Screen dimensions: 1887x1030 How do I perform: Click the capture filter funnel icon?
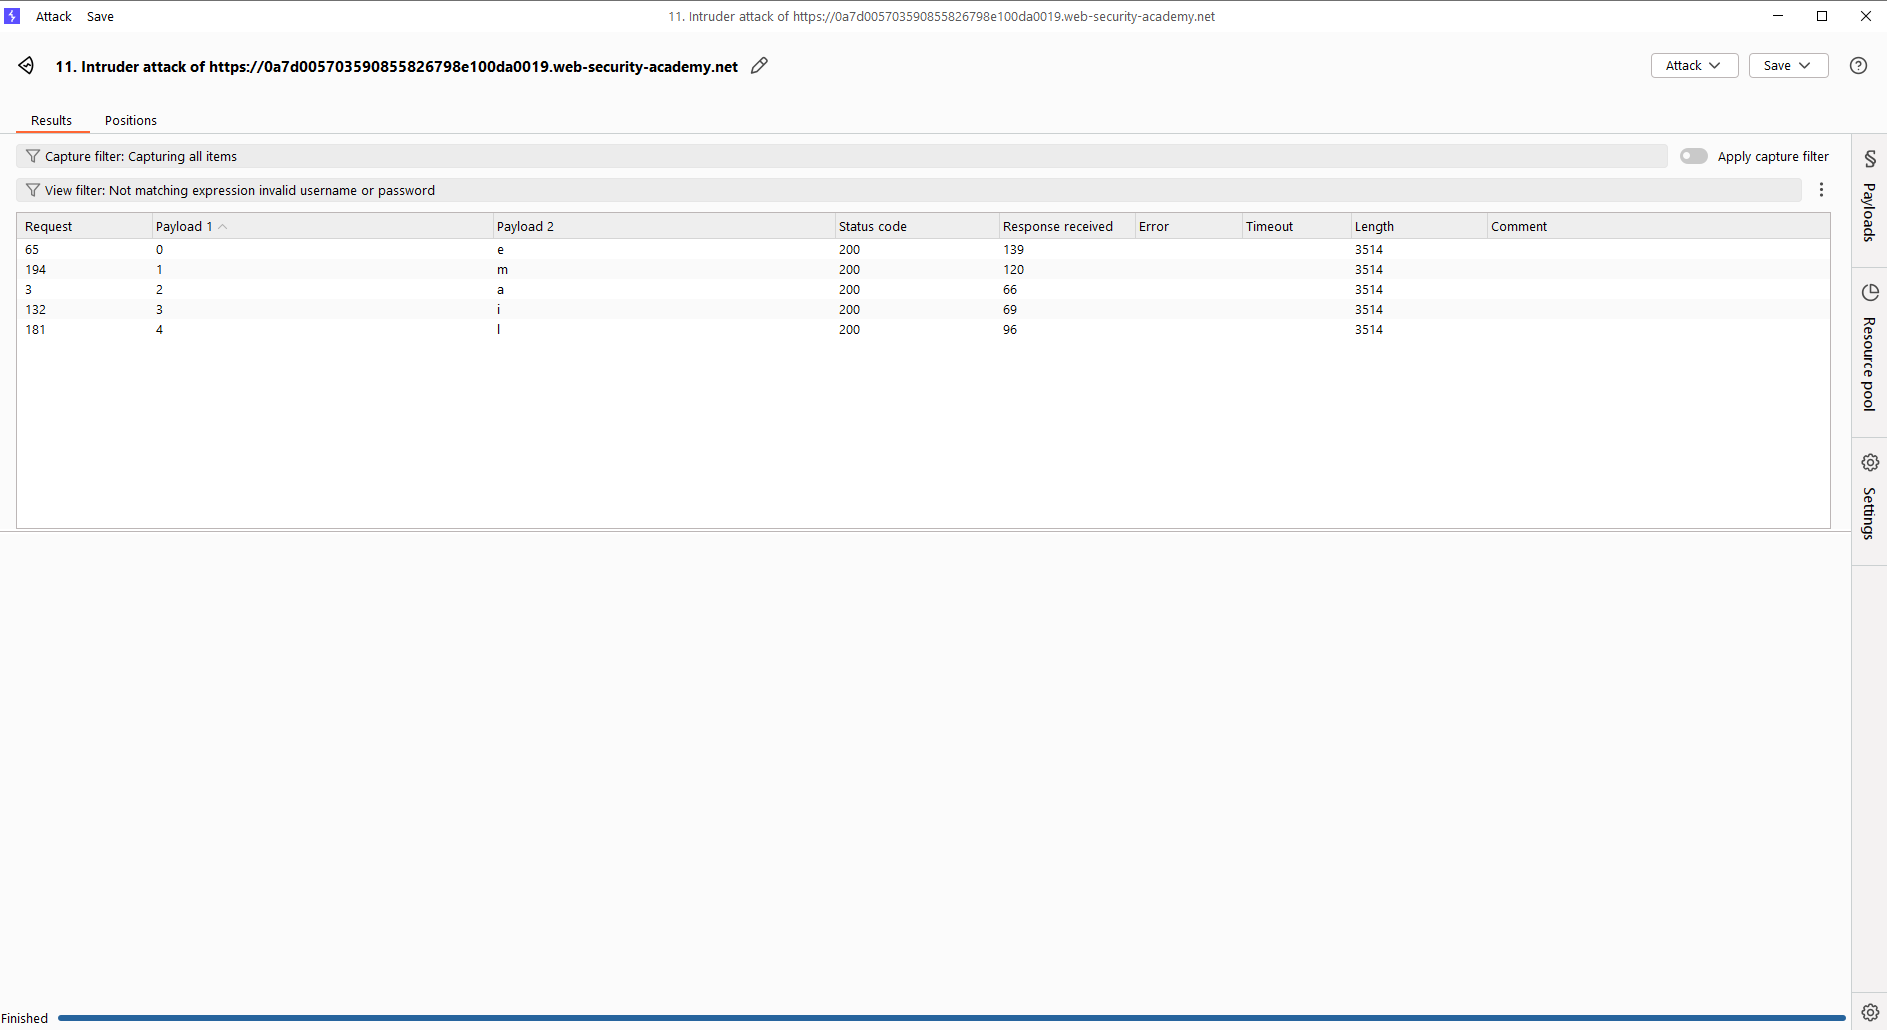pos(33,157)
